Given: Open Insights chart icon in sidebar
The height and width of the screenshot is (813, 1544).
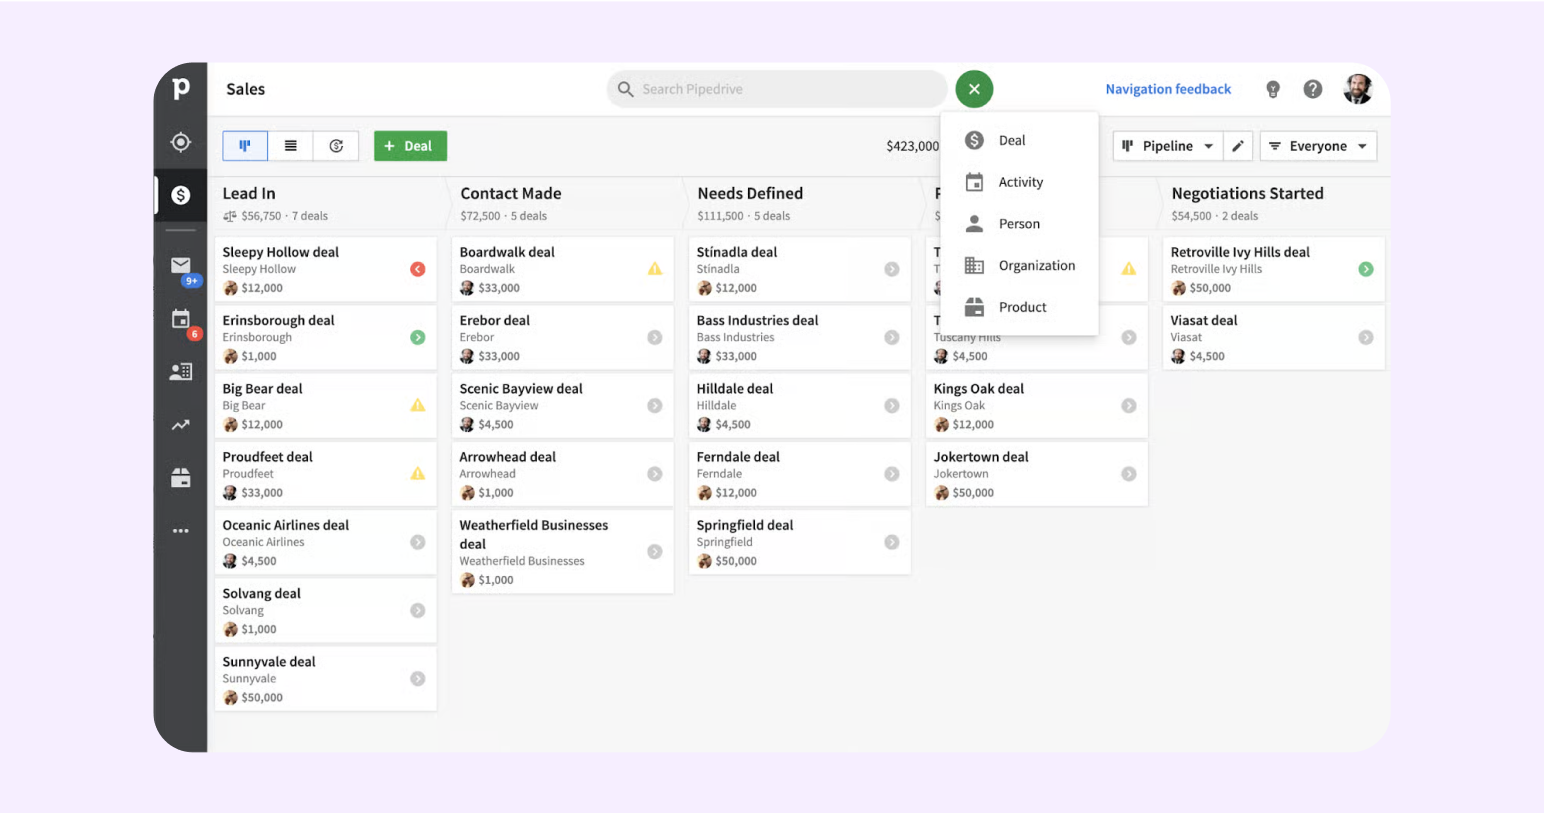Looking at the screenshot, I should 180,425.
